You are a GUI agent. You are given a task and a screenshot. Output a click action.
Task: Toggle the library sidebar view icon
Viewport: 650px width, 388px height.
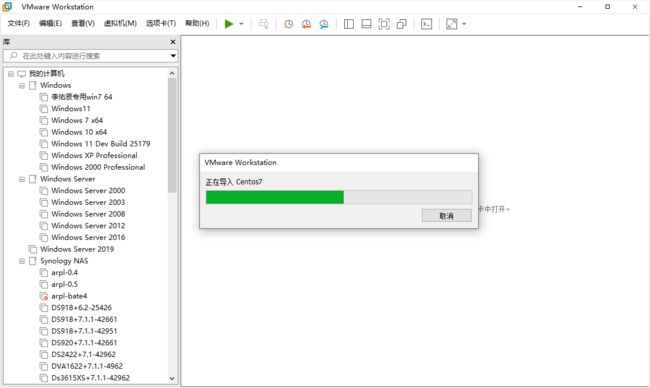click(349, 24)
